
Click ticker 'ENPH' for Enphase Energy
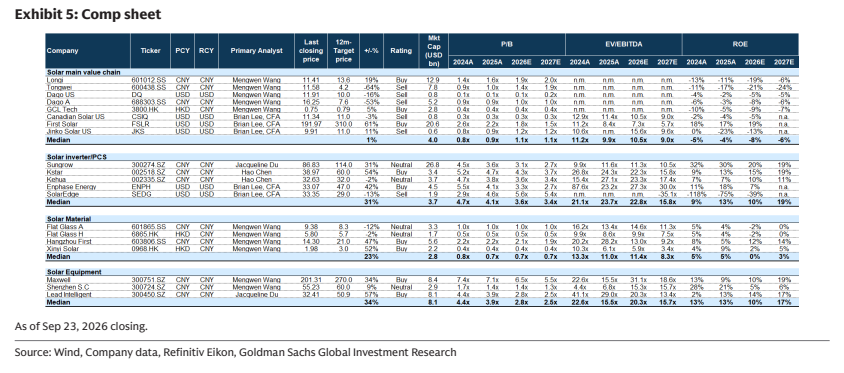click(139, 186)
